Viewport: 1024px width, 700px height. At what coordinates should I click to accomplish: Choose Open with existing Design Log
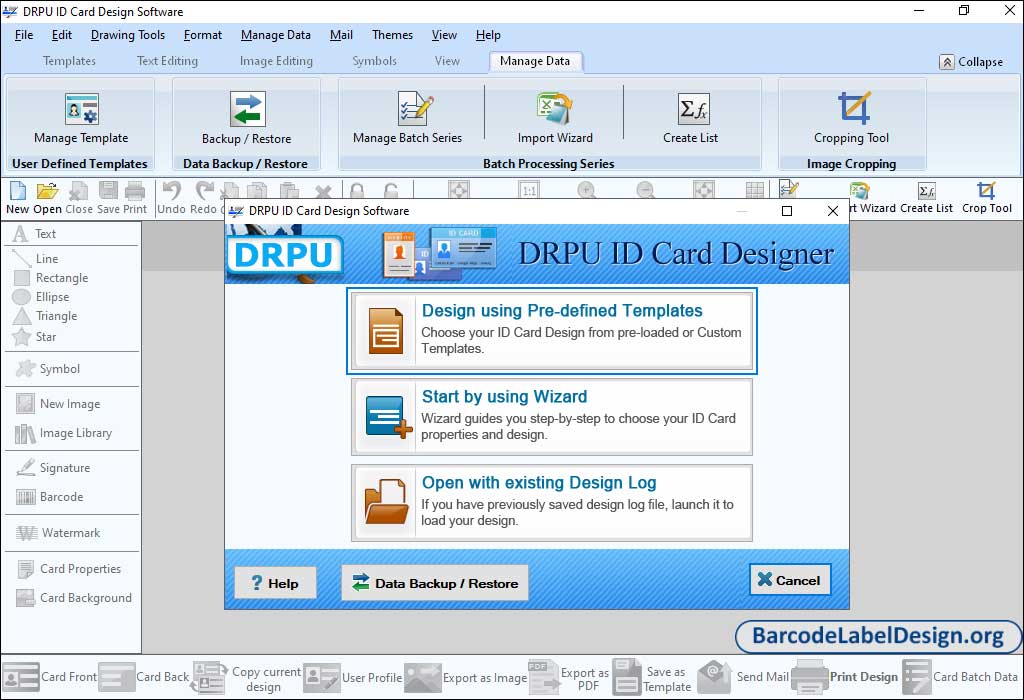pyautogui.click(x=552, y=503)
